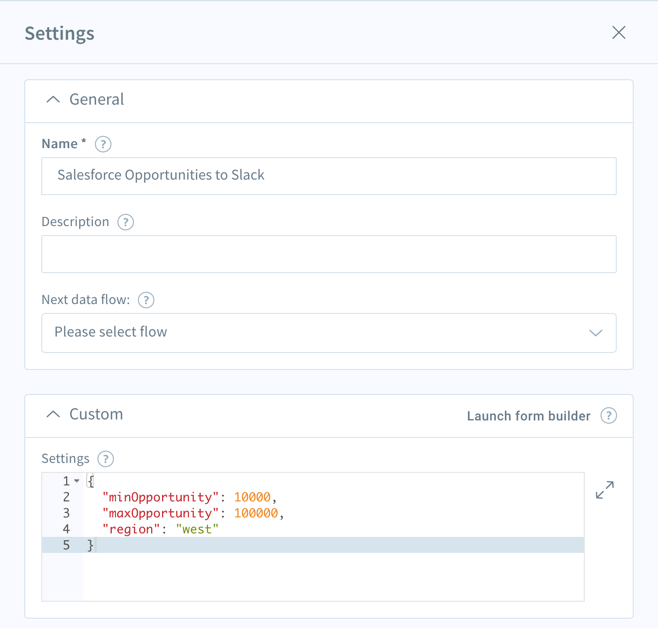
Task: Open help icon next to Description label
Action: coord(125,222)
